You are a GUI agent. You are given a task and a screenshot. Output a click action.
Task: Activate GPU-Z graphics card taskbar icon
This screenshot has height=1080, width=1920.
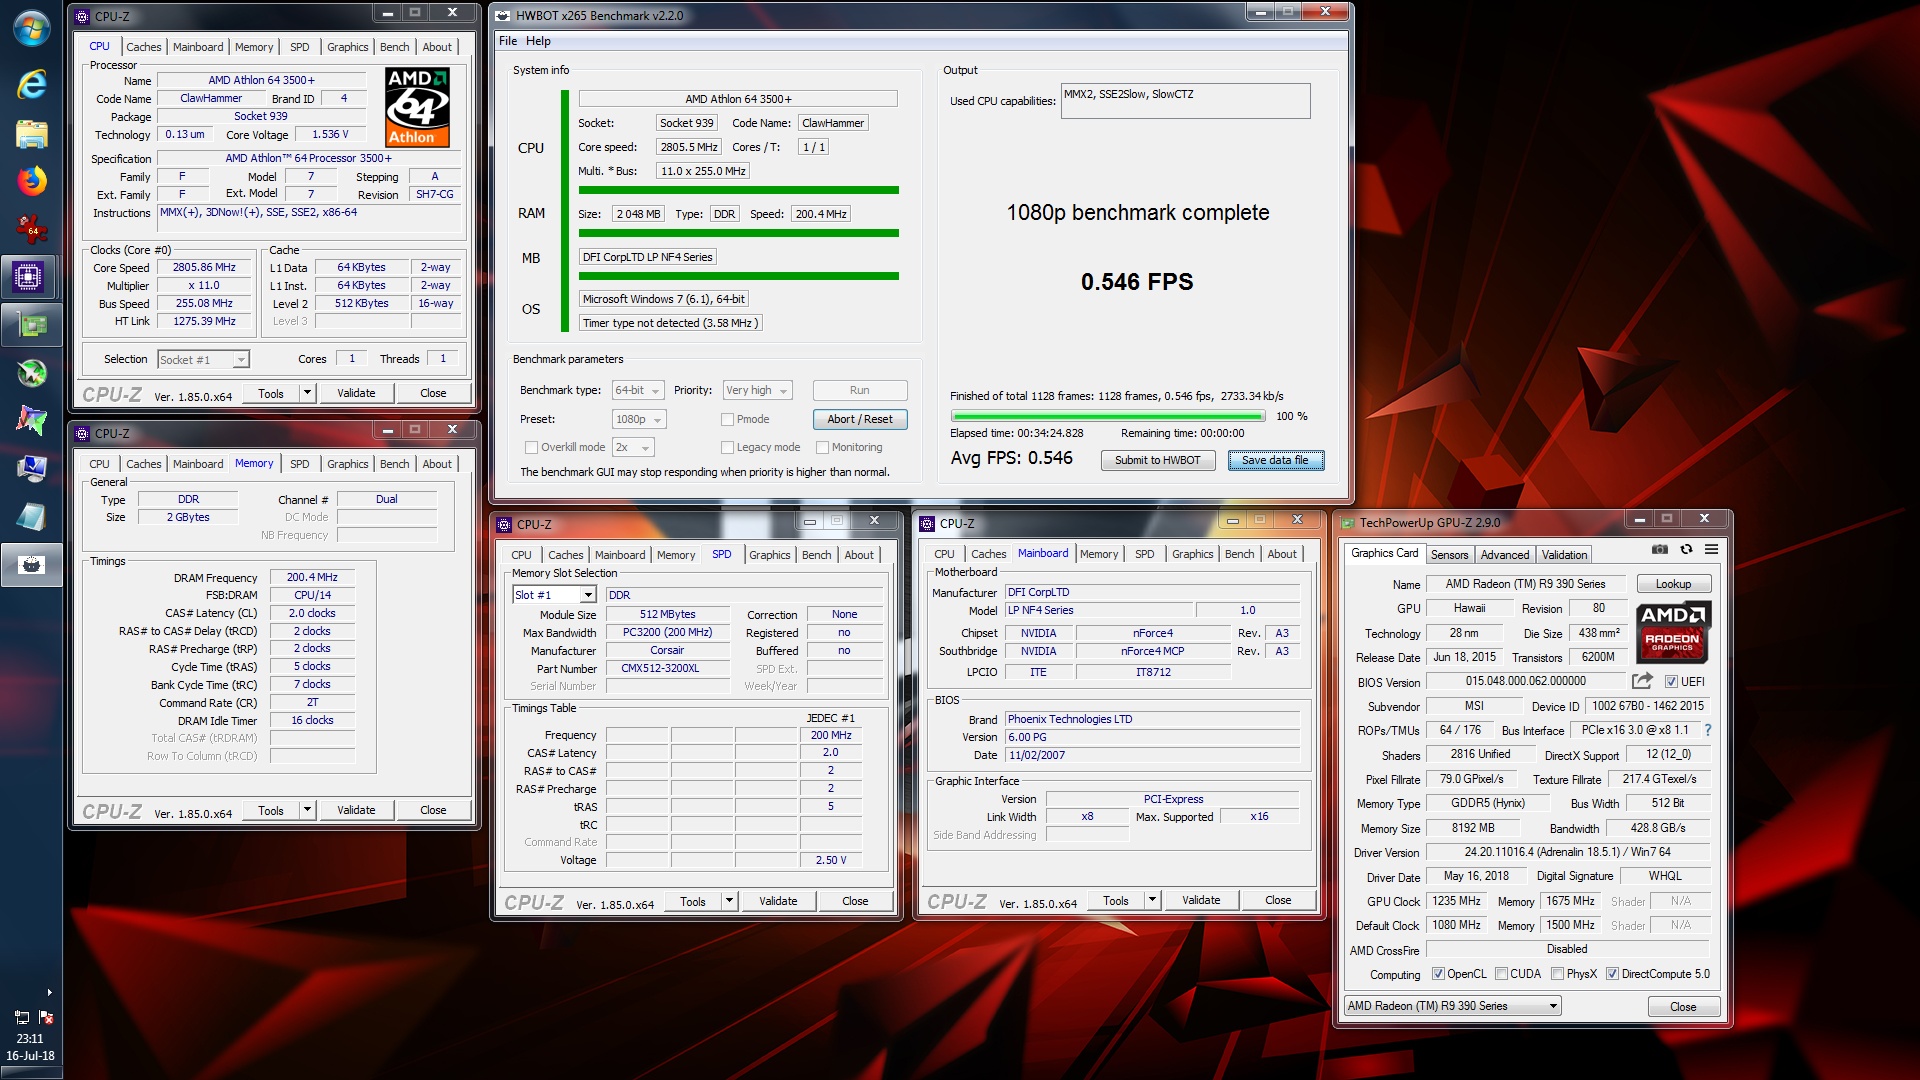(32, 325)
